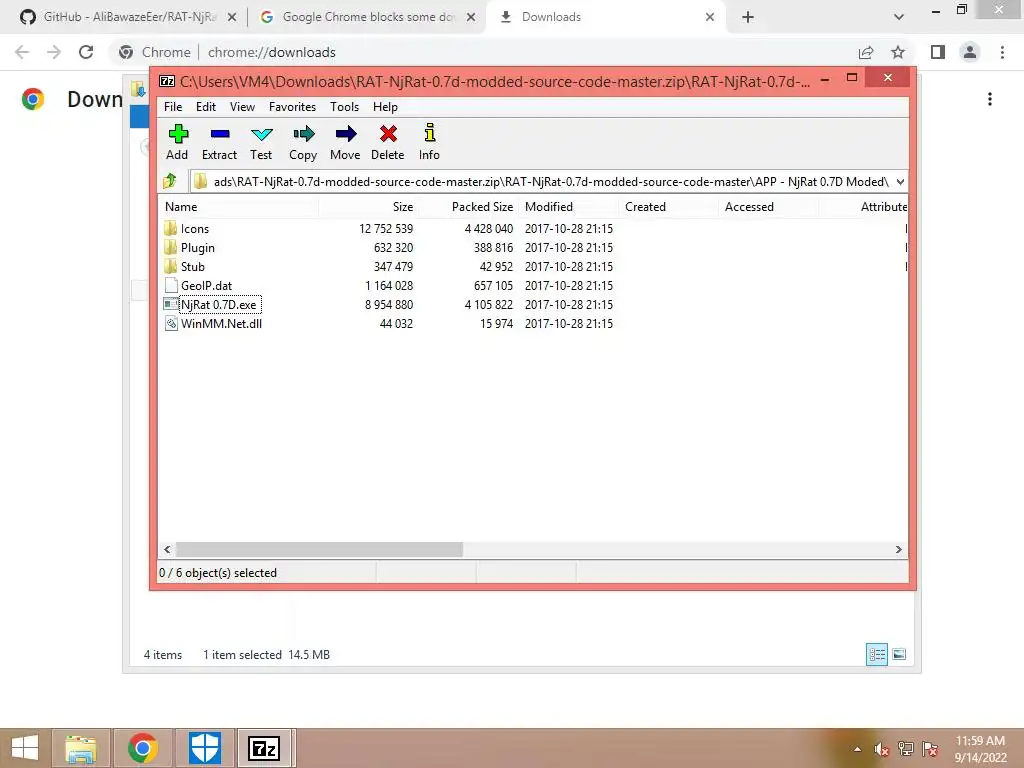Close the Downloads tab
Viewport: 1024px width, 768px height.
point(710,17)
